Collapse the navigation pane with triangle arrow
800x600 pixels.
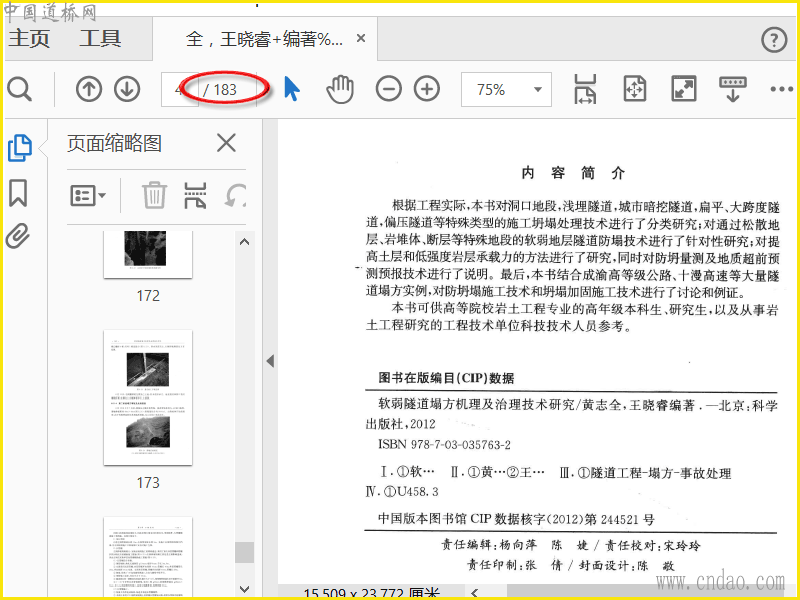[270, 361]
